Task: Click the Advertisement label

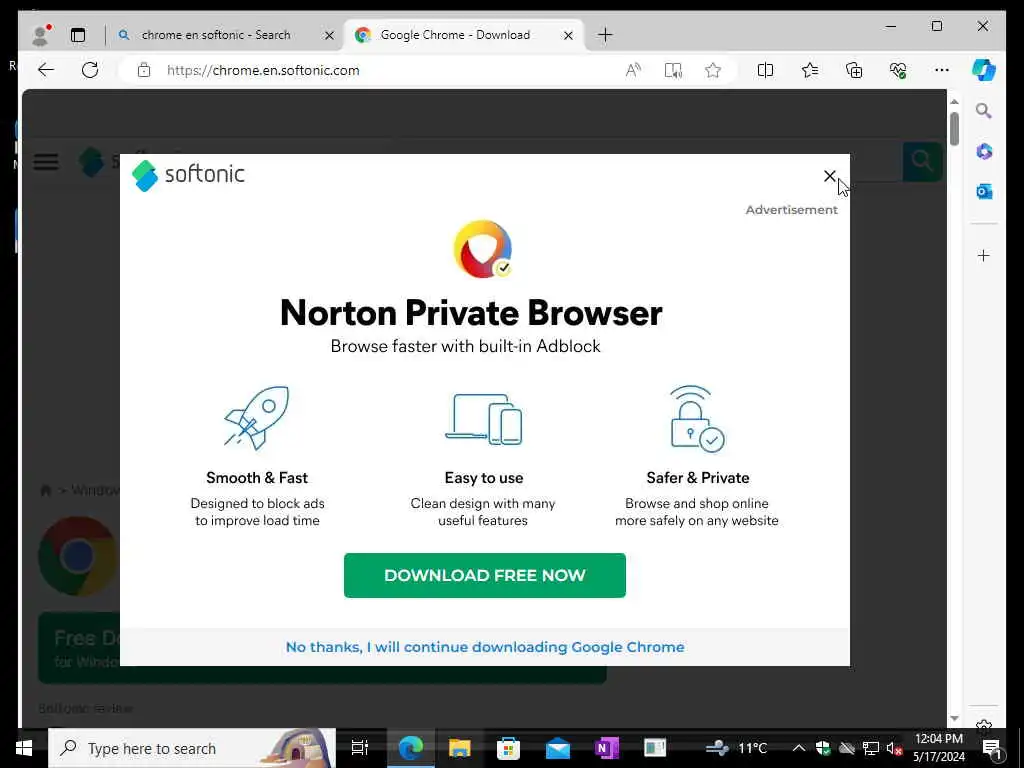Action: [792, 210]
